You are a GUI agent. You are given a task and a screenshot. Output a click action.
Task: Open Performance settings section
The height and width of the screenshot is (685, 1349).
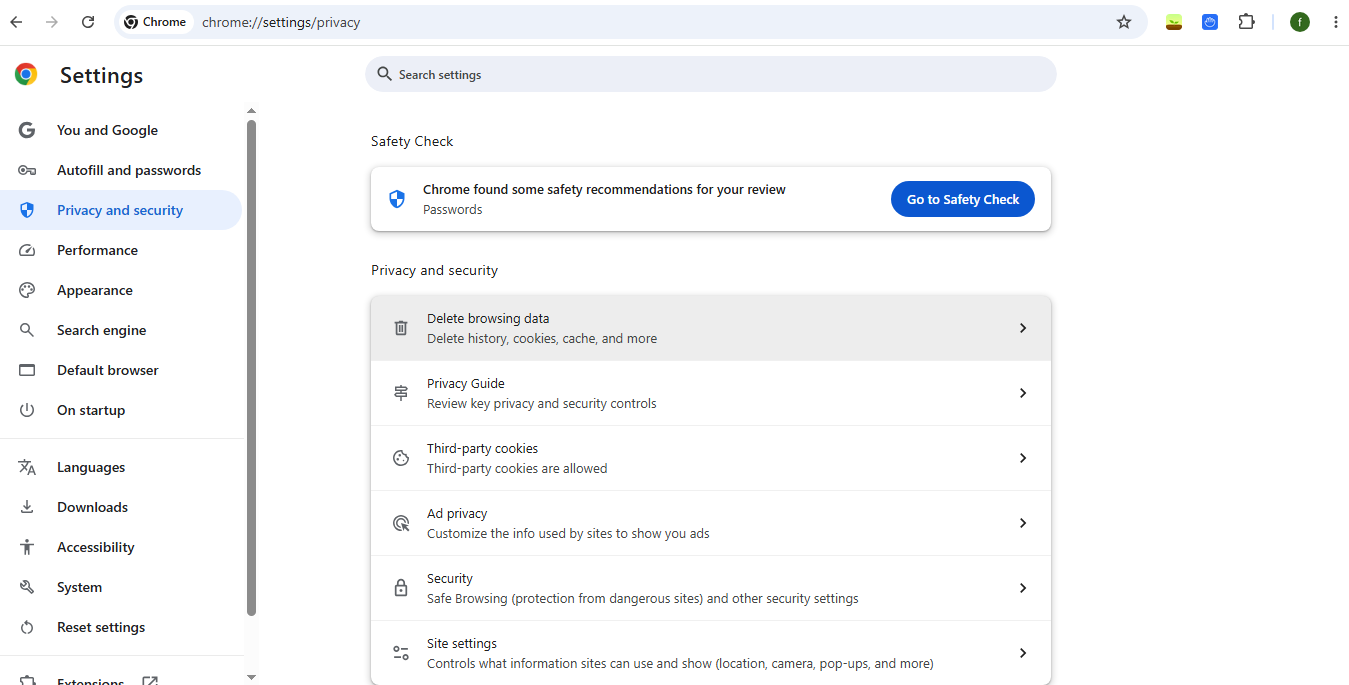point(121,250)
